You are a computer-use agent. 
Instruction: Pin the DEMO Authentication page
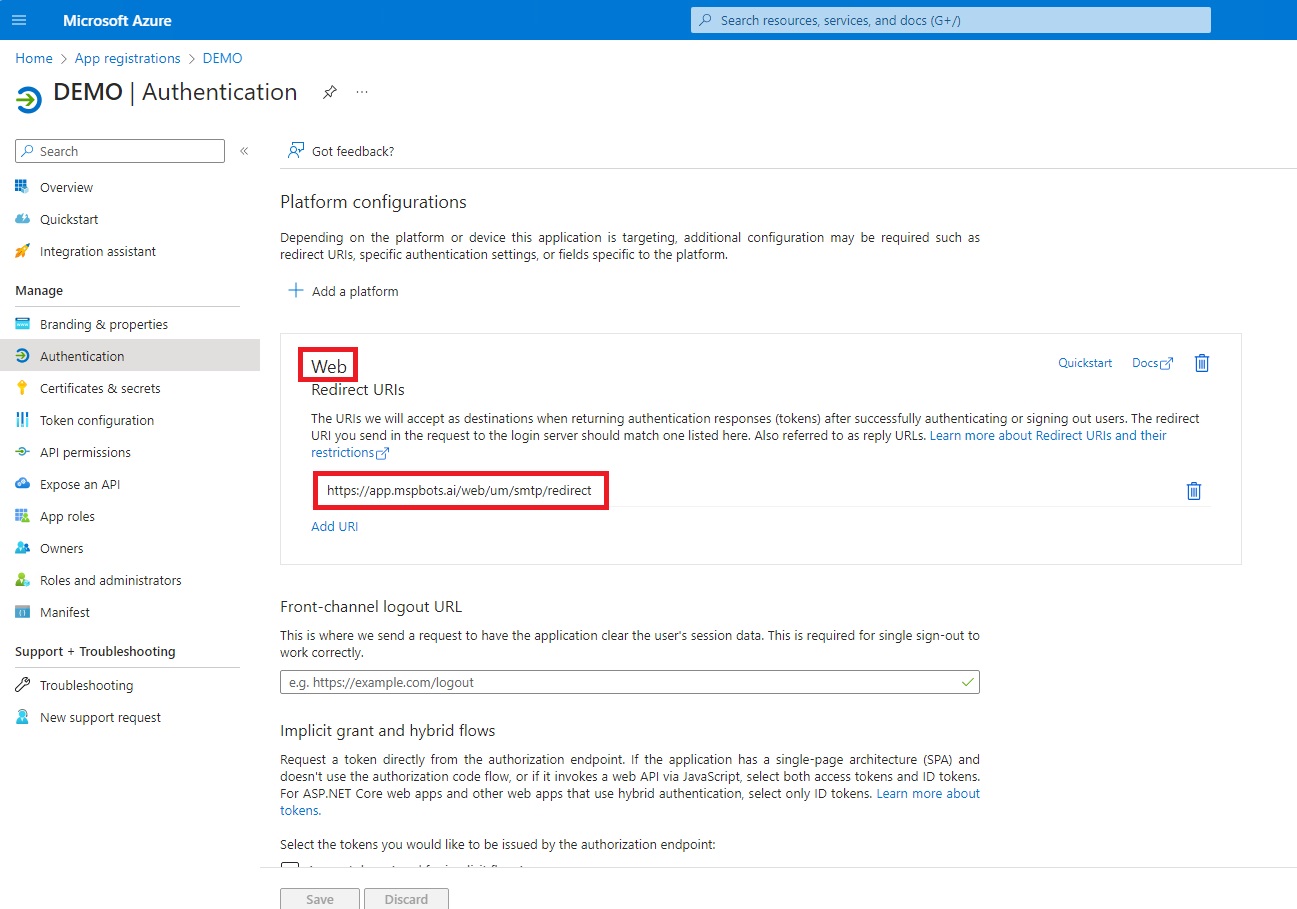pos(330,91)
